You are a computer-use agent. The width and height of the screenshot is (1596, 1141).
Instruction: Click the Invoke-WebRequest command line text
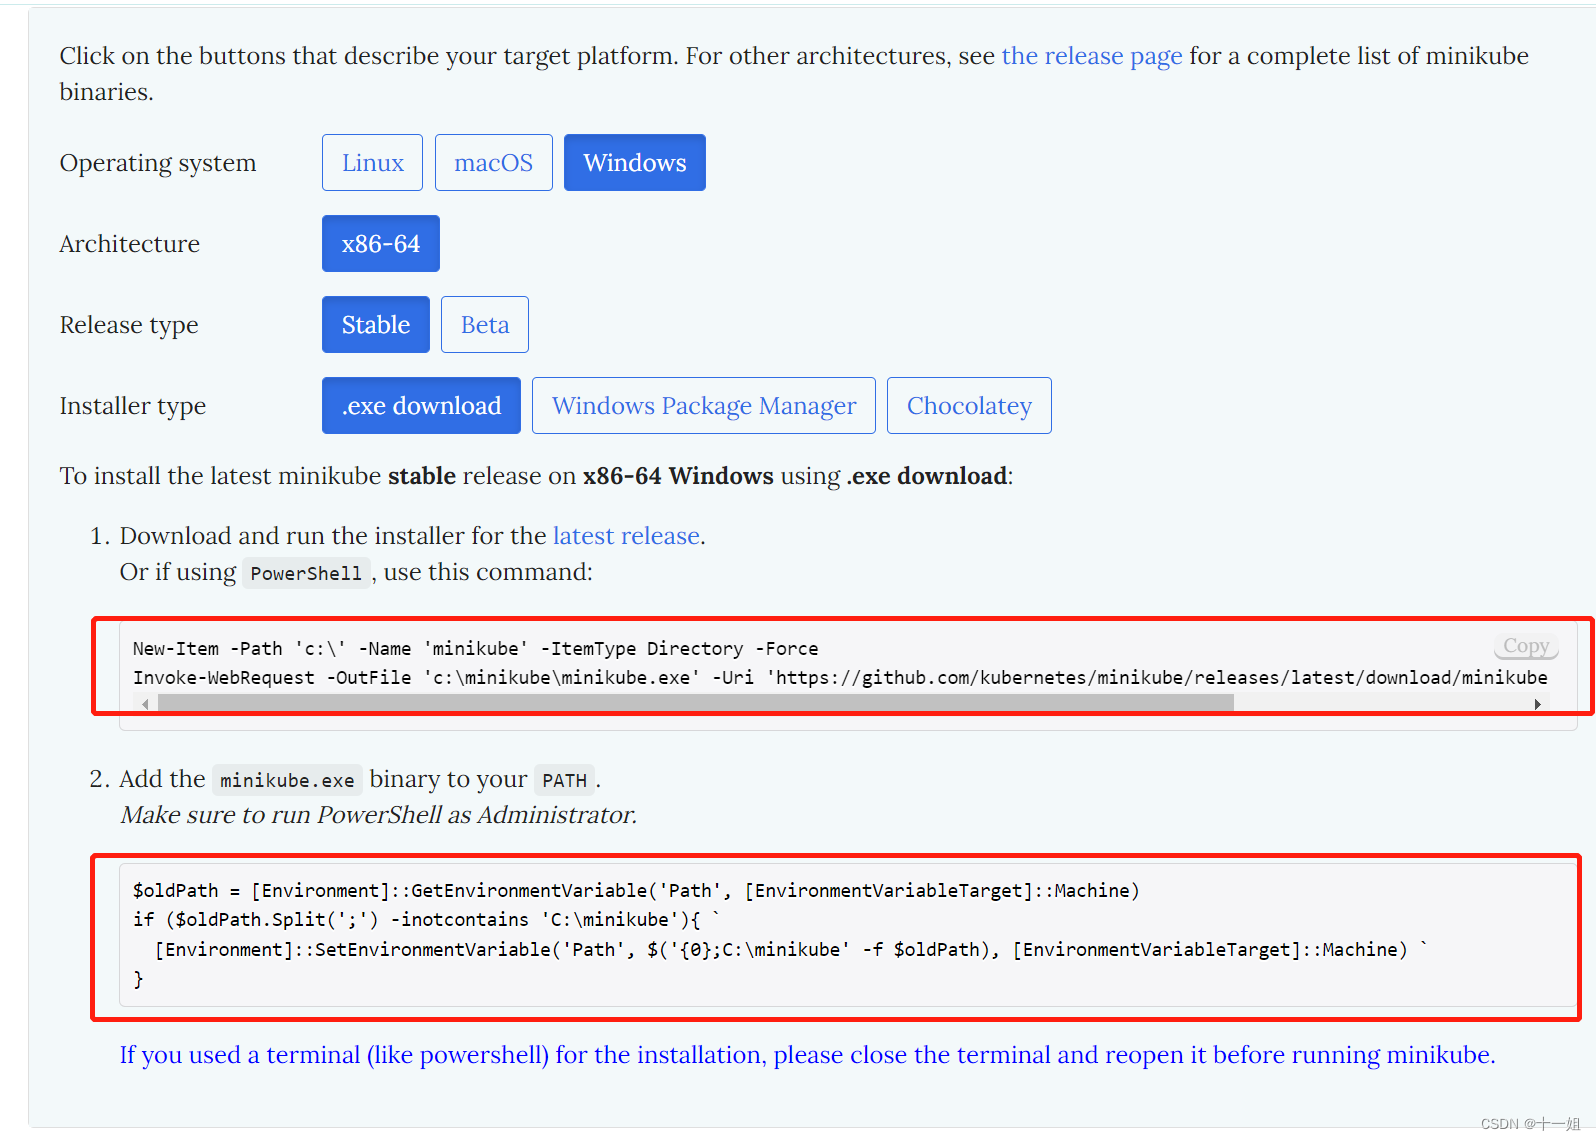[840, 677]
